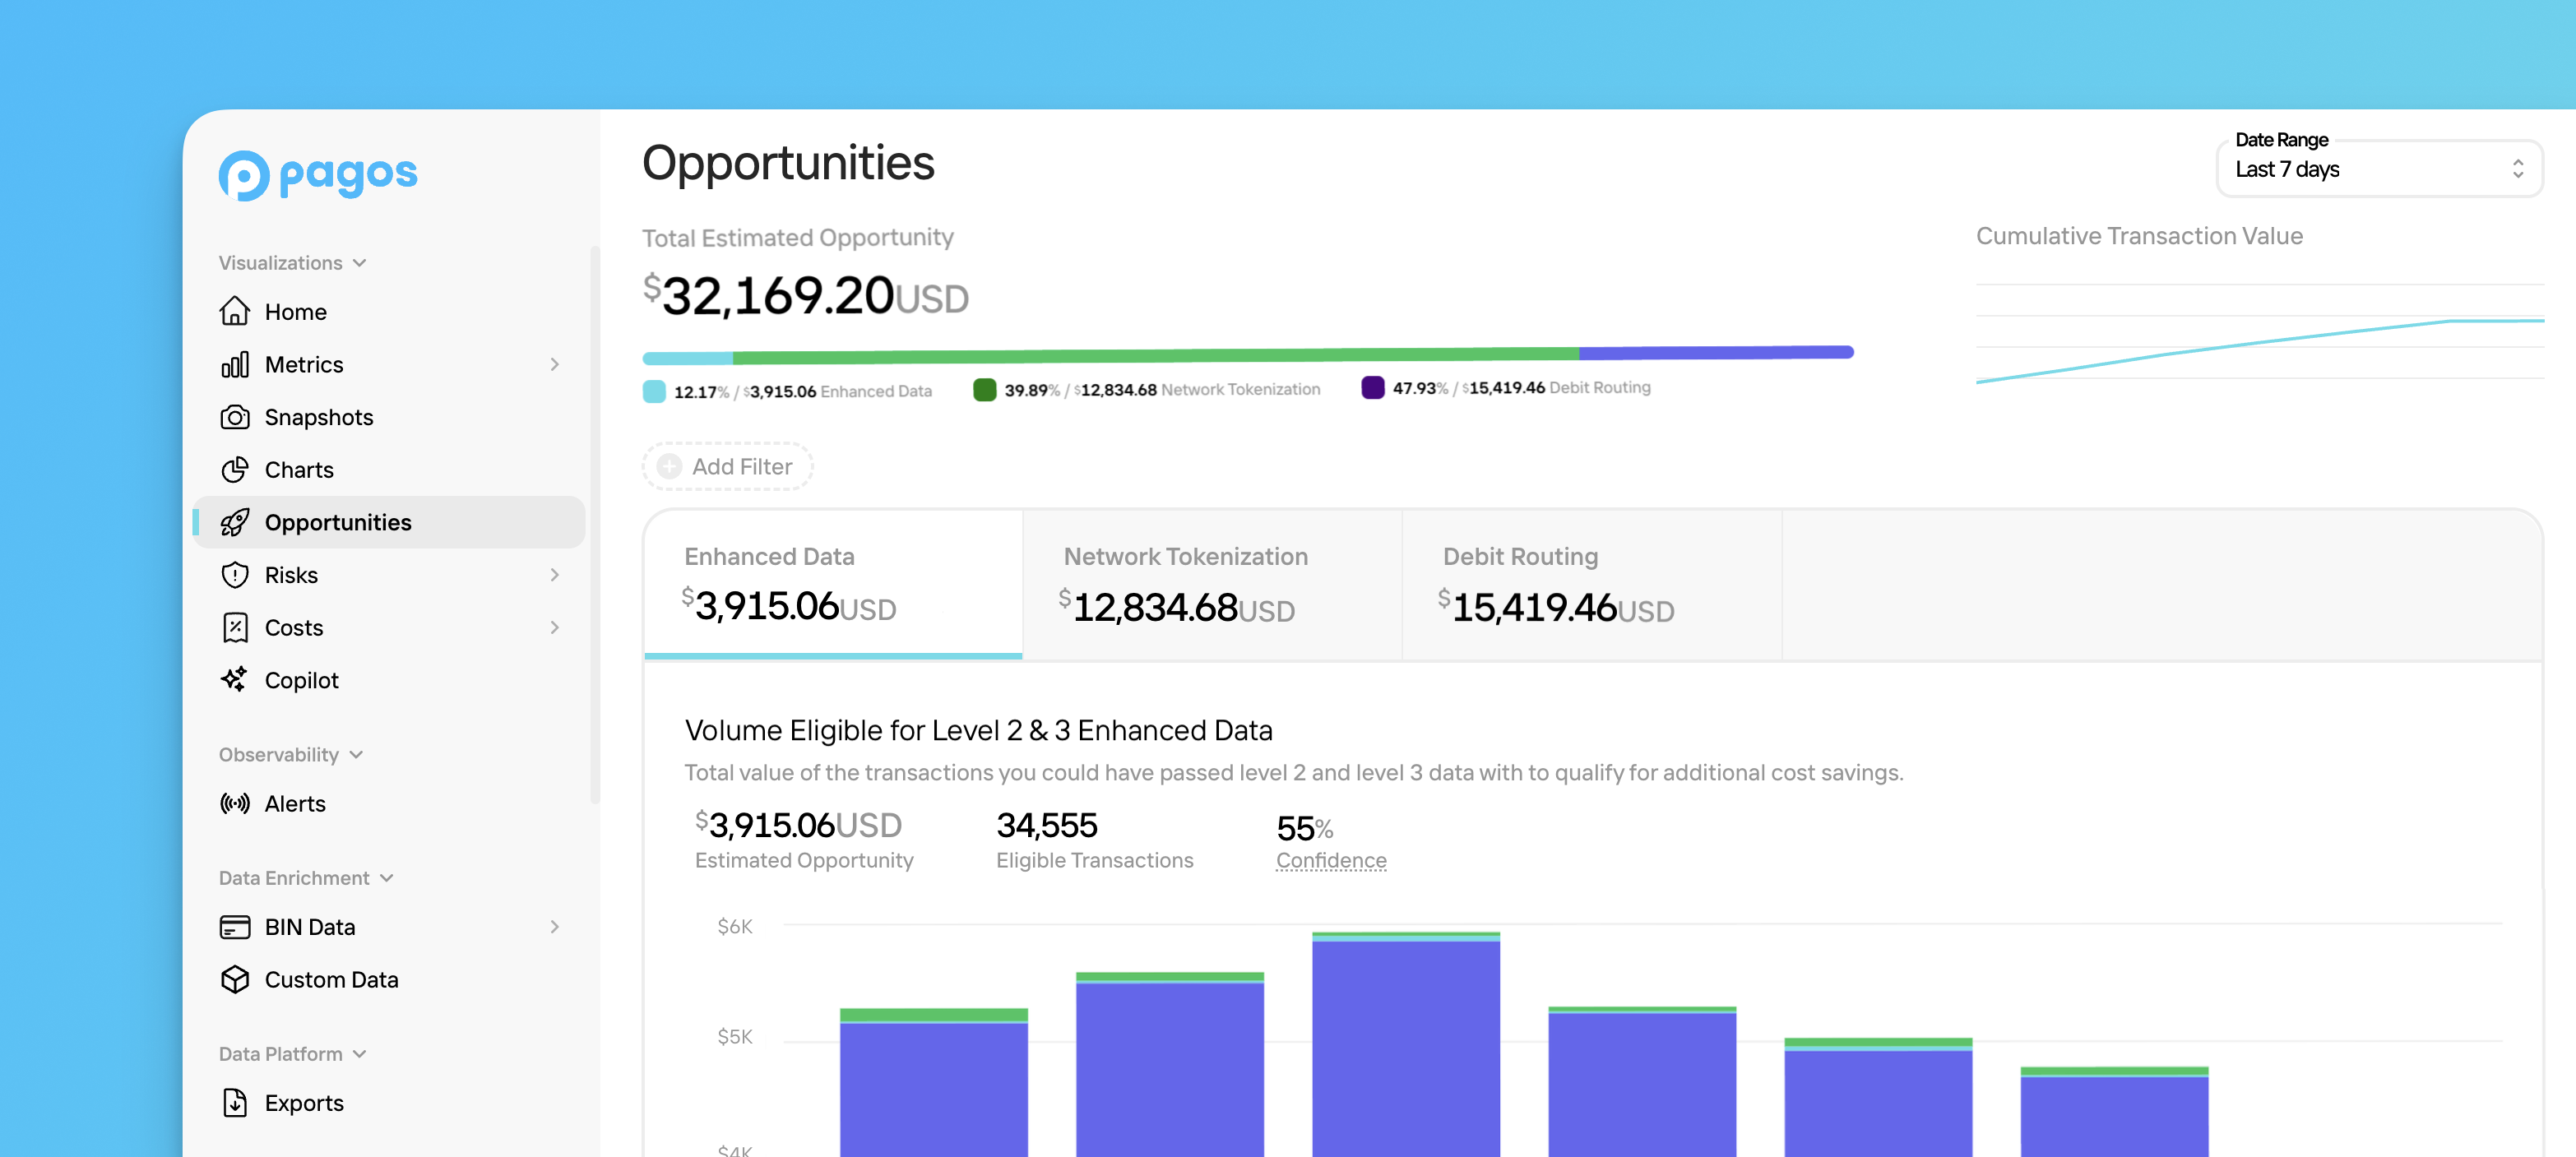Collapse the Data Enrichment section
This screenshot has width=2576, height=1157.
pos(306,878)
